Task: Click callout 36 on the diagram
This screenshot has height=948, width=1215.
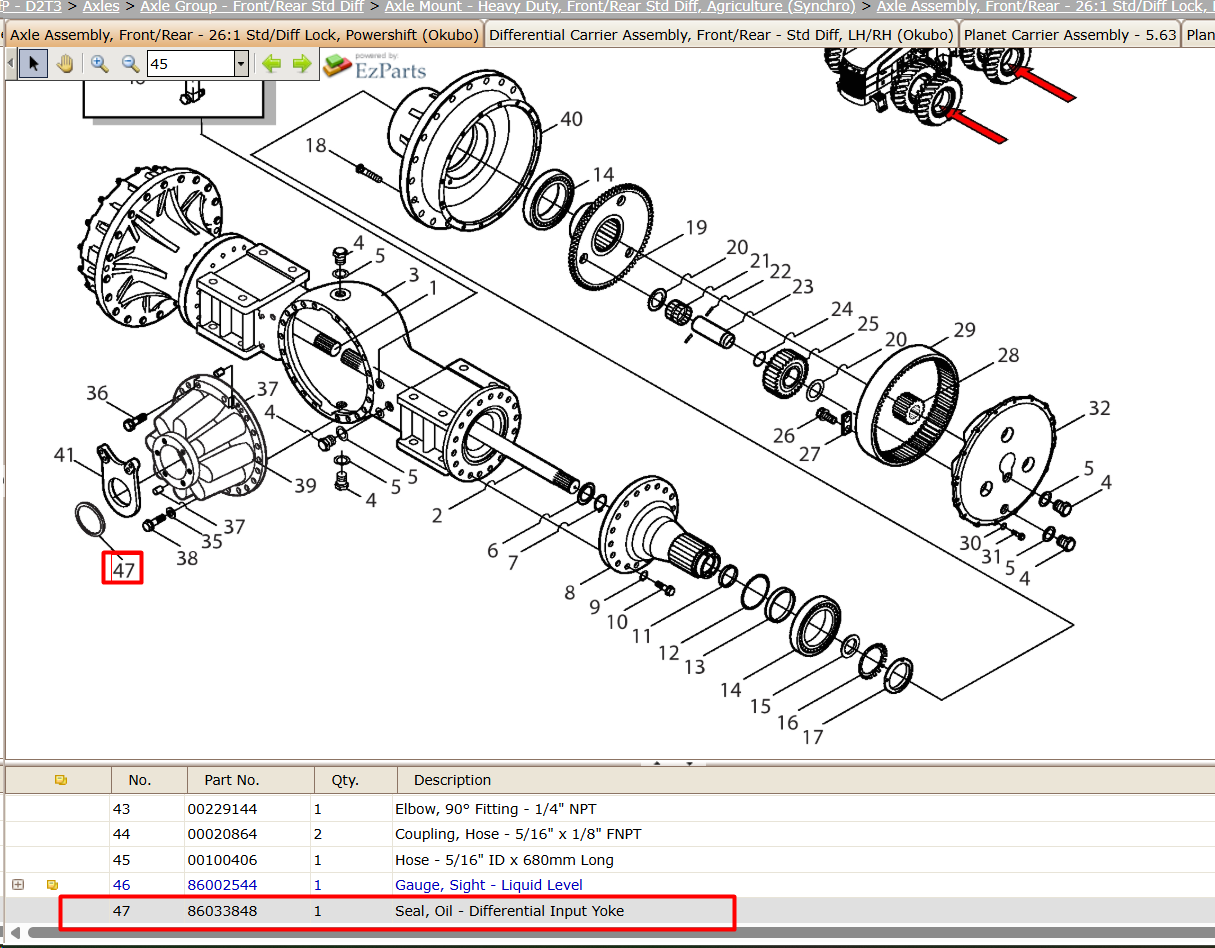Action: [x=97, y=393]
